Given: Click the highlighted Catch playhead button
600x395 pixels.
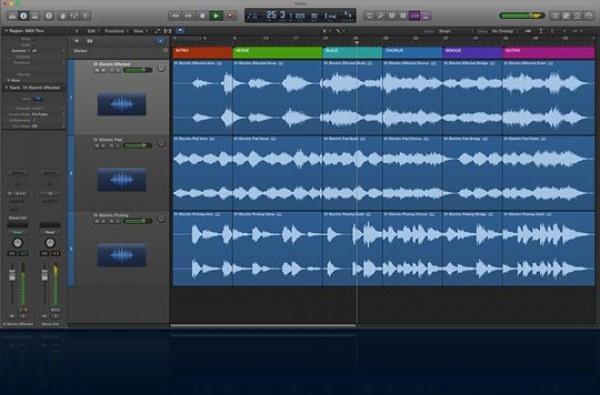Looking at the screenshot, I should 180,31.
